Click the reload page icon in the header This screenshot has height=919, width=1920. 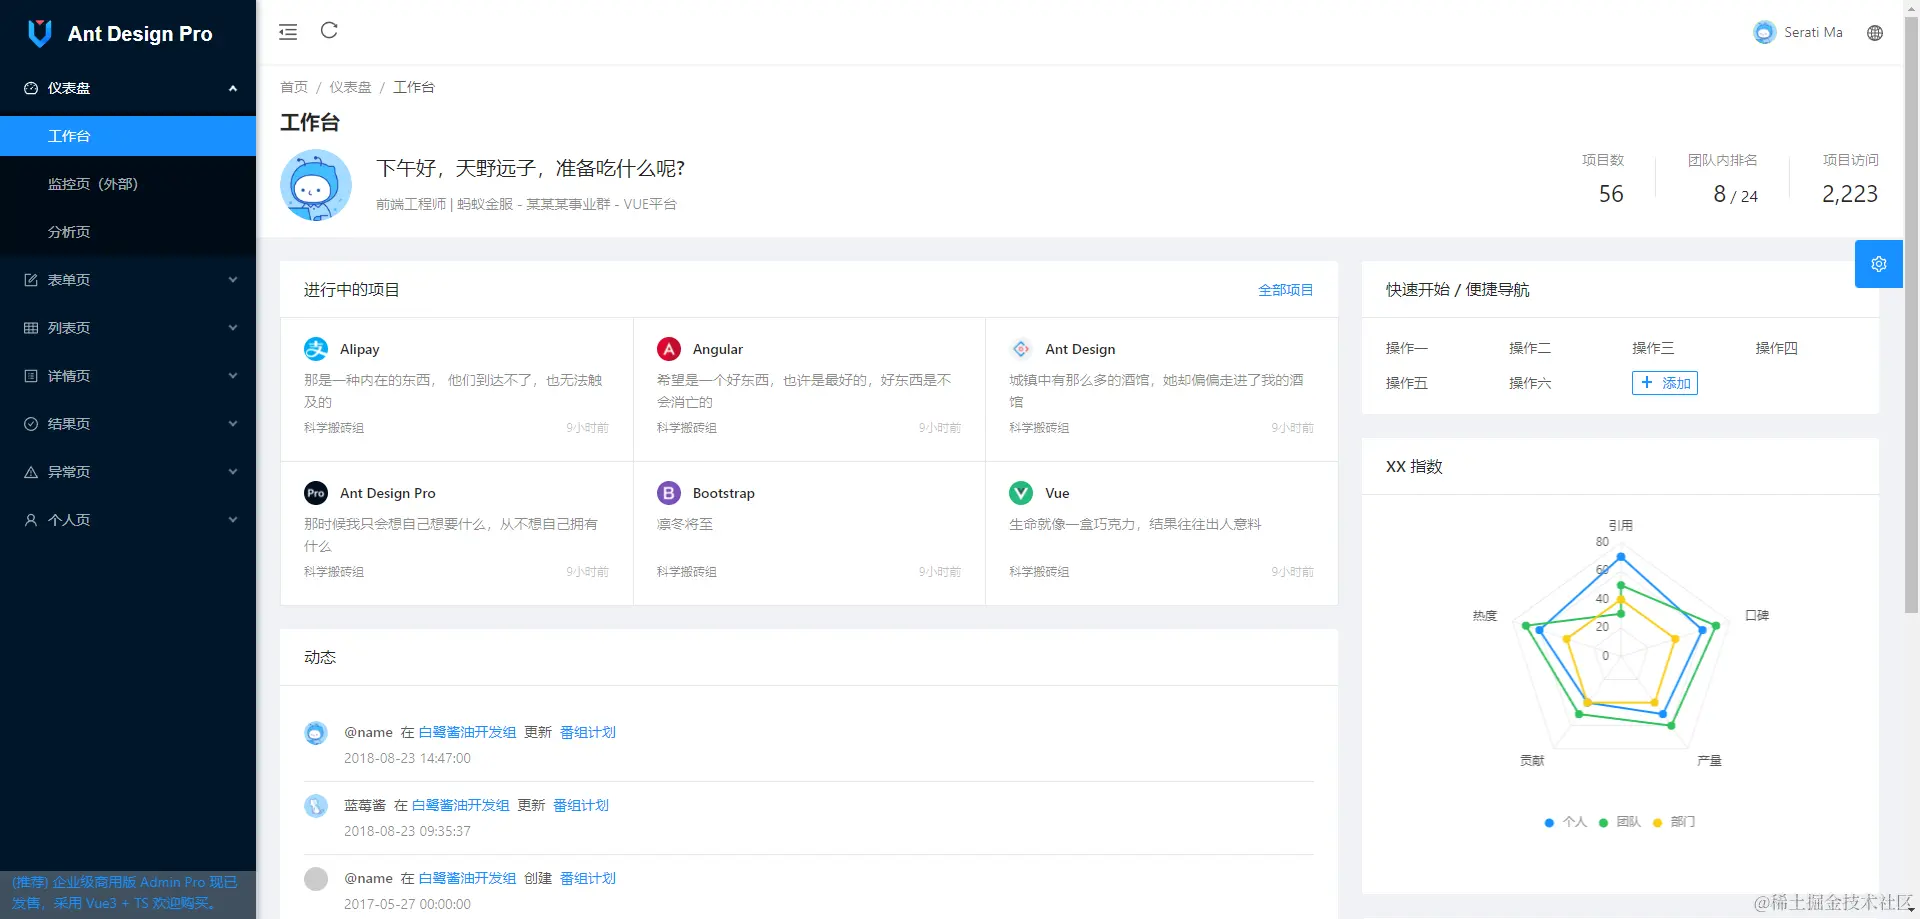pos(329,31)
